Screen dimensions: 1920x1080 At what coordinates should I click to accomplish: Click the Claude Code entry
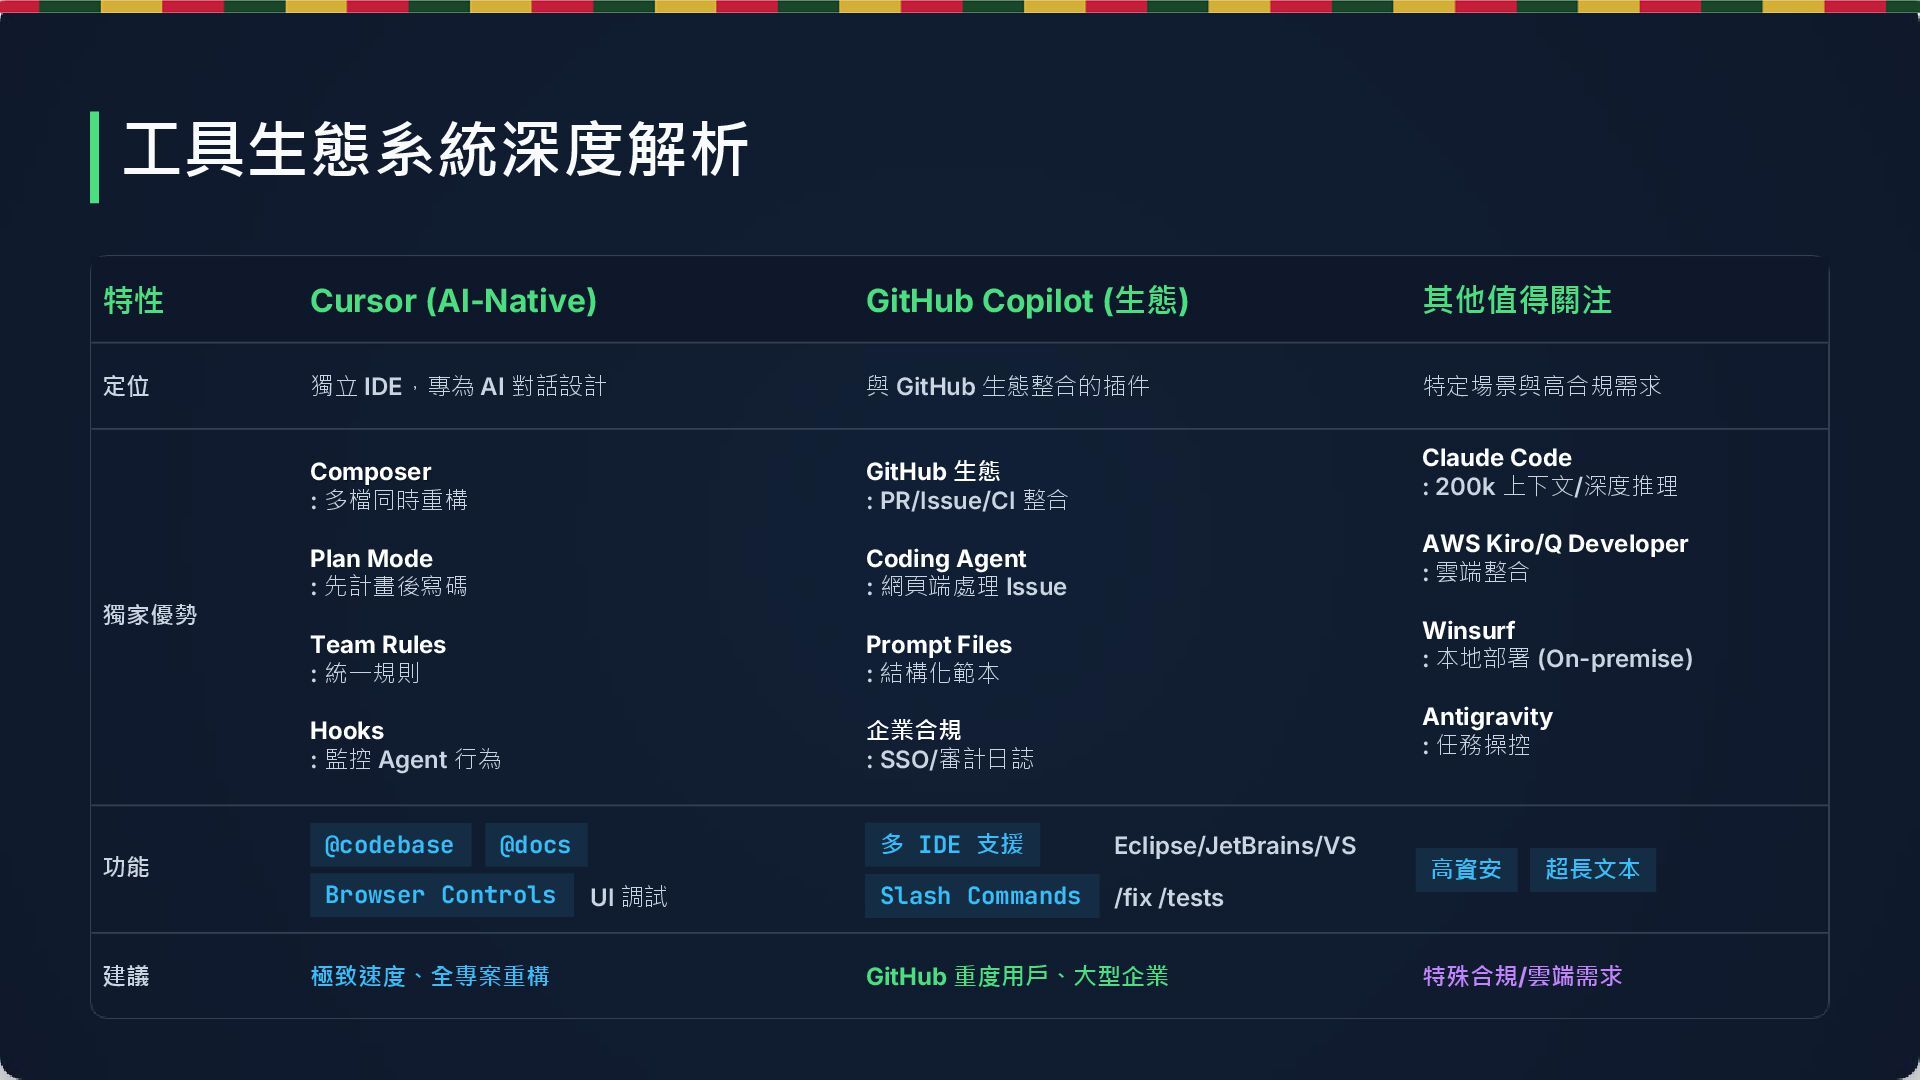(1496, 458)
